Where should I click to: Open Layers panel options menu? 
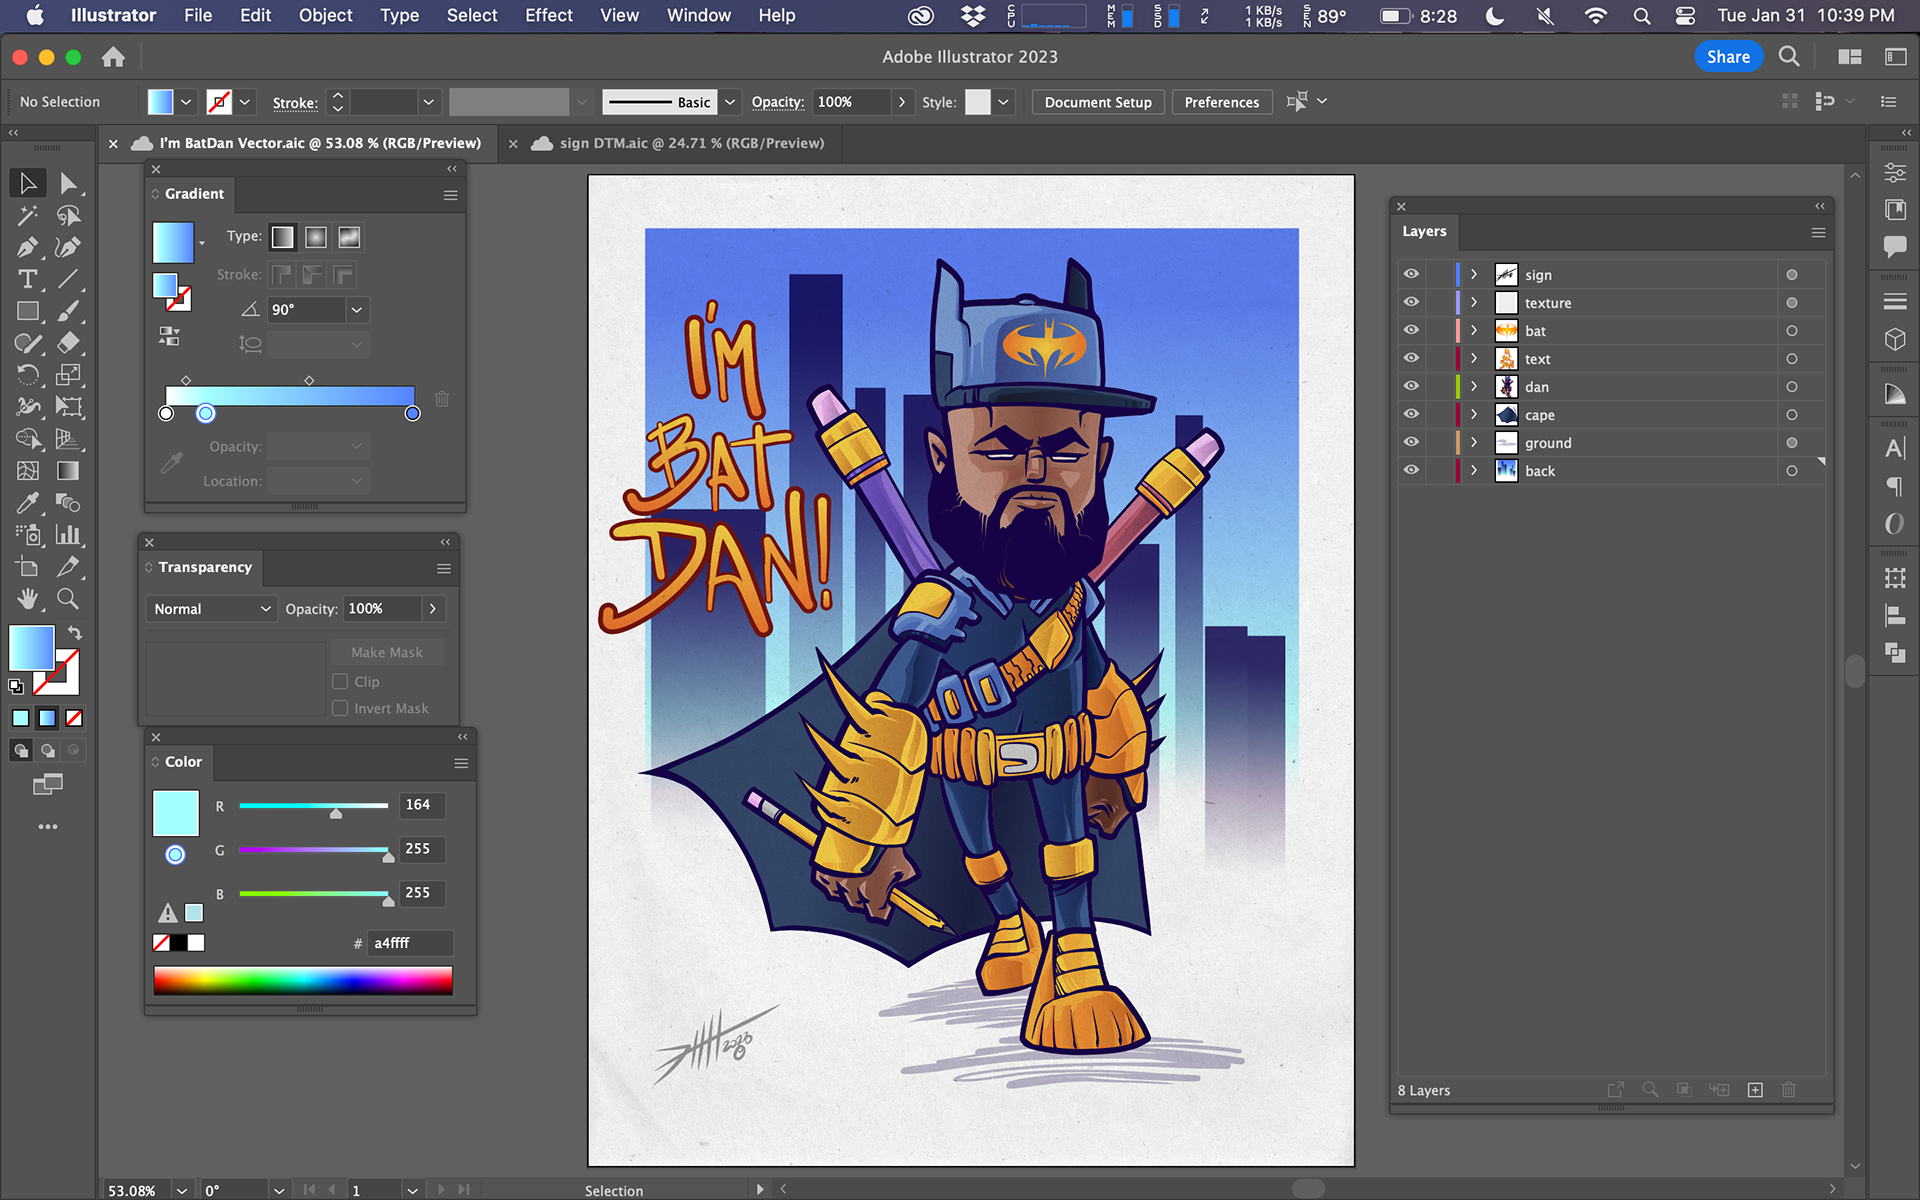(x=1819, y=232)
